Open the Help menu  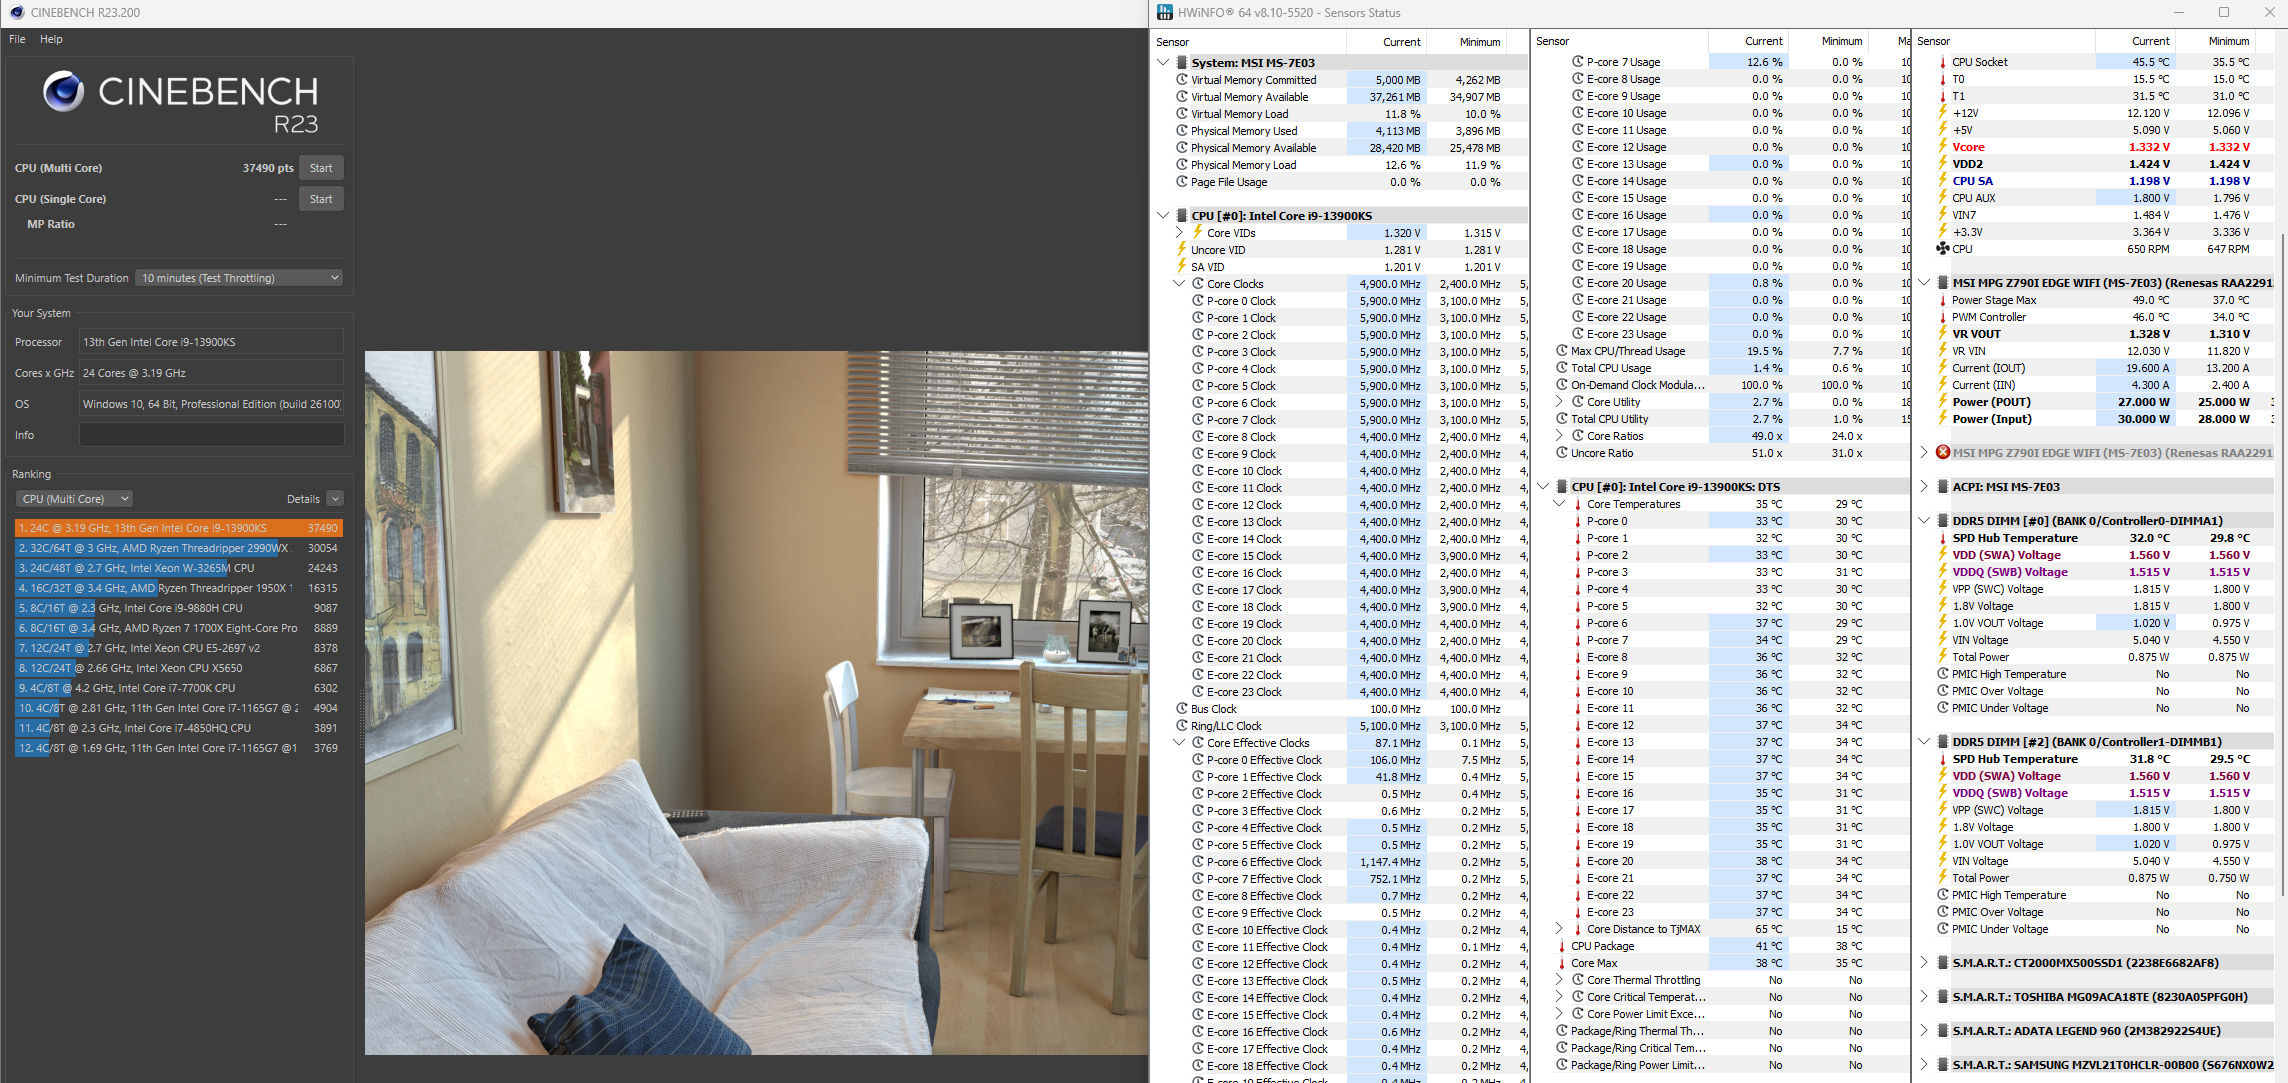tap(51, 39)
